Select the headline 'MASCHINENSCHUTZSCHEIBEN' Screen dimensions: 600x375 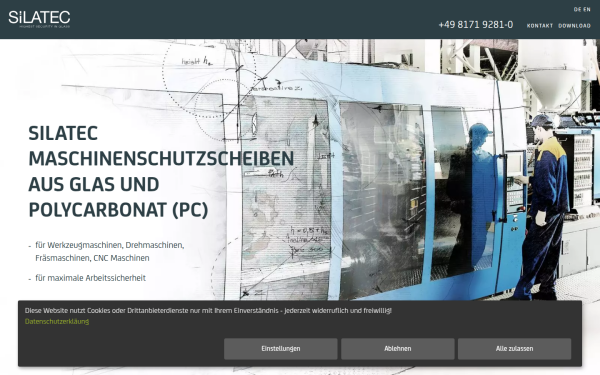pos(161,158)
